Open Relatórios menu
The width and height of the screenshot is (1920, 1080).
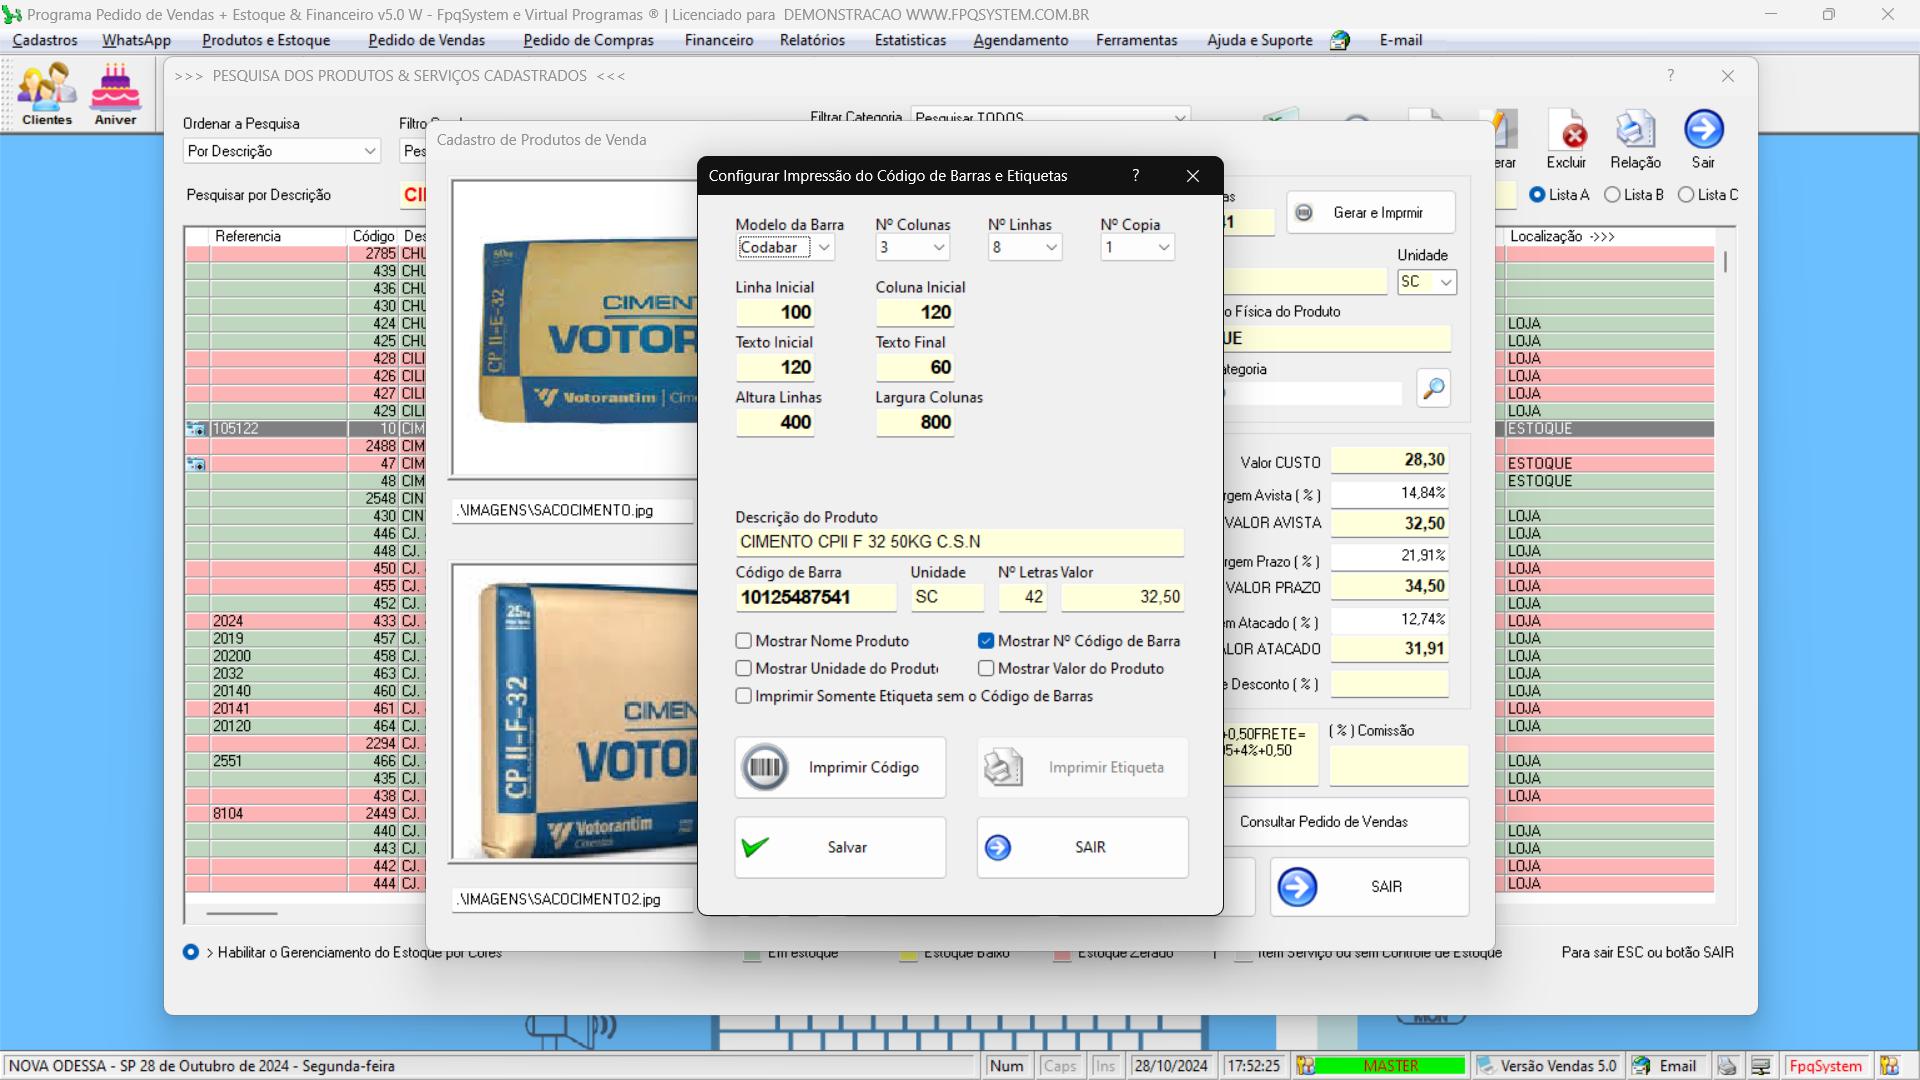pos(812,40)
